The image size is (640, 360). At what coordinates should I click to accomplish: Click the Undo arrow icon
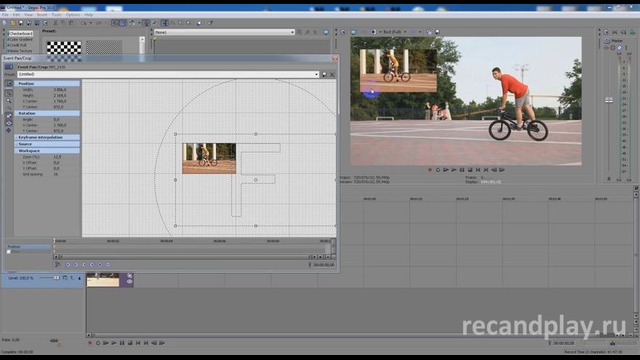84,23
